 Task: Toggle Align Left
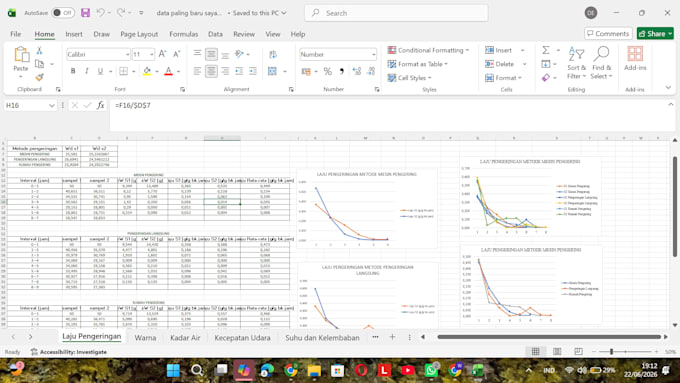point(197,71)
